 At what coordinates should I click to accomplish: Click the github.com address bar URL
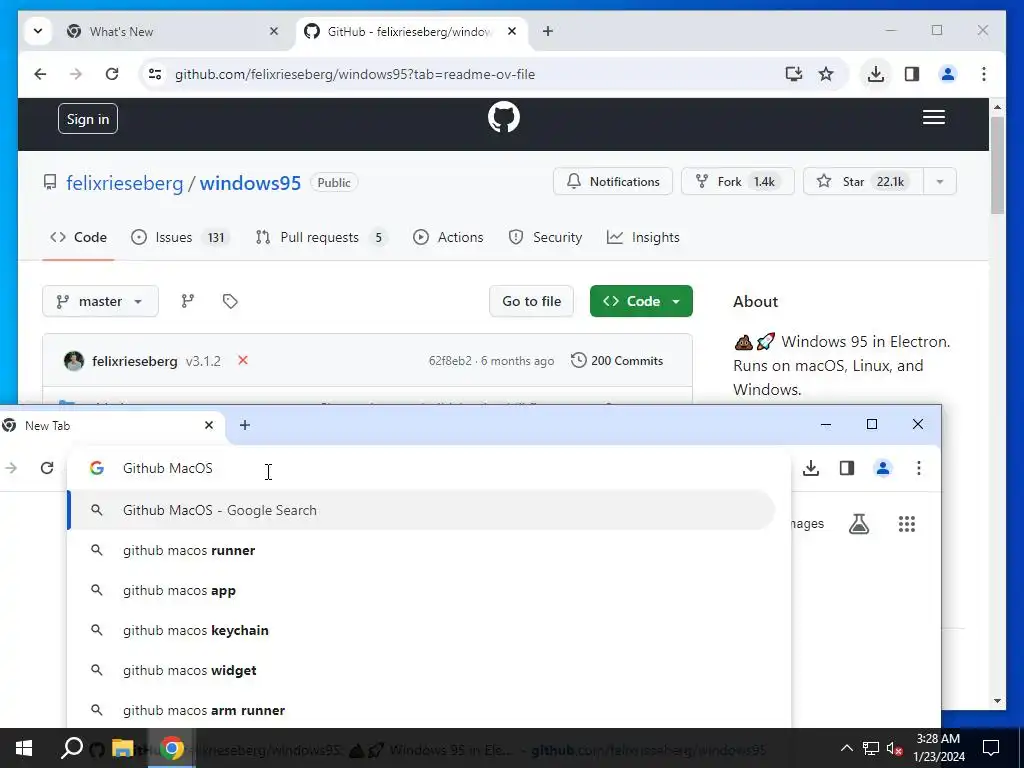click(x=355, y=74)
